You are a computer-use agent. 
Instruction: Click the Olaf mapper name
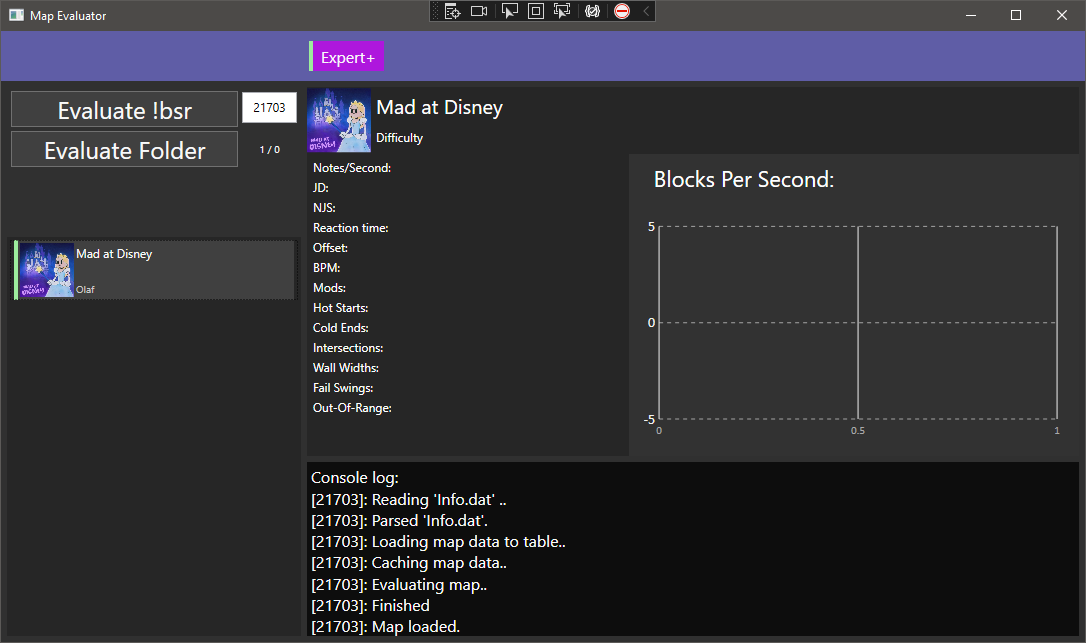(x=85, y=290)
